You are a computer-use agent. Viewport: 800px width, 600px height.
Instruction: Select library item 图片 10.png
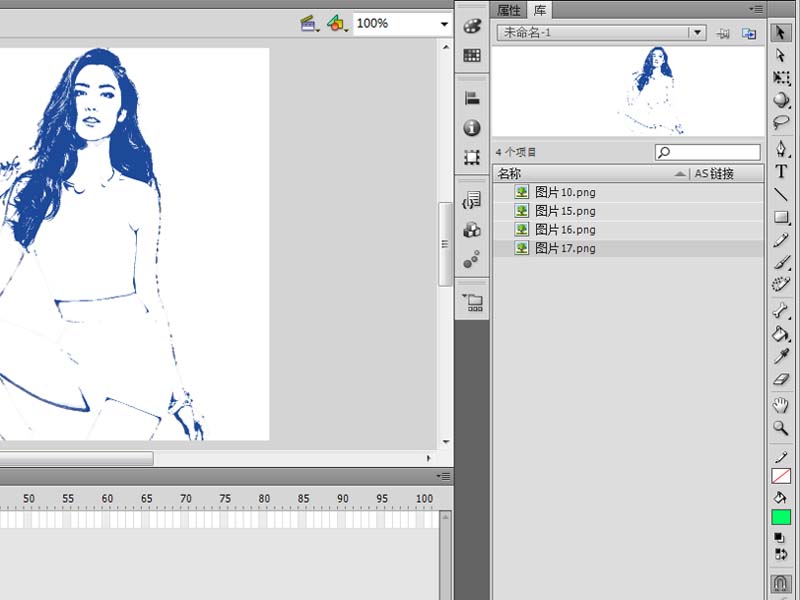(x=629, y=192)
